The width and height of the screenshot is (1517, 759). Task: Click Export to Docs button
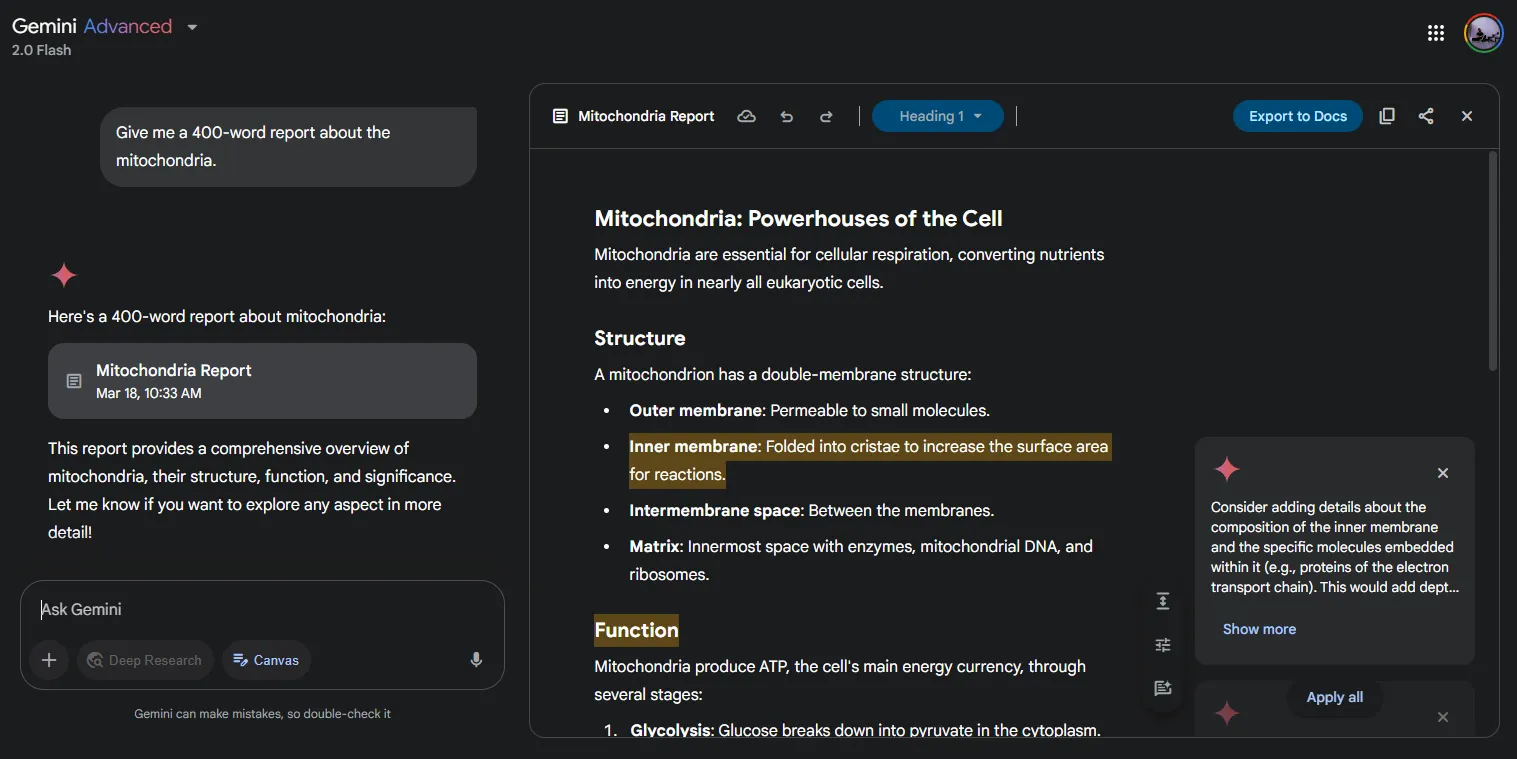[x=1298, y=116]
